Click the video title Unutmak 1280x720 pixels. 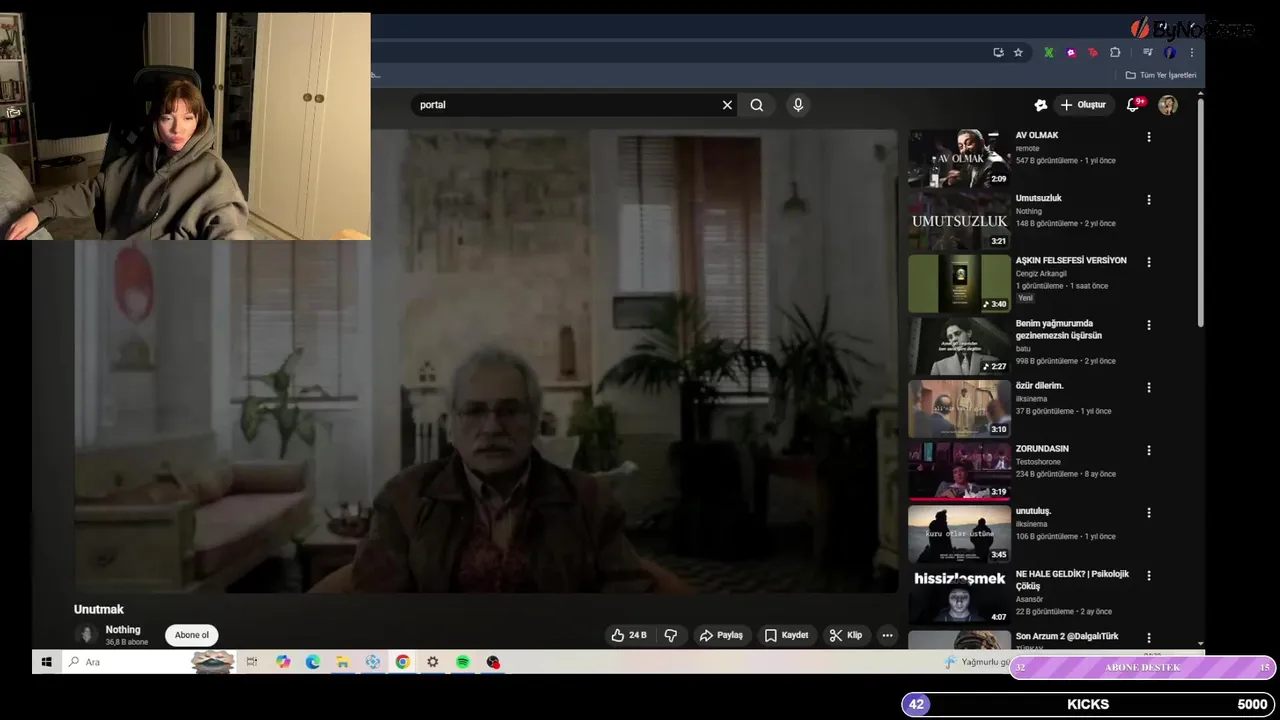pyautogui.click(x=99, y=609)
